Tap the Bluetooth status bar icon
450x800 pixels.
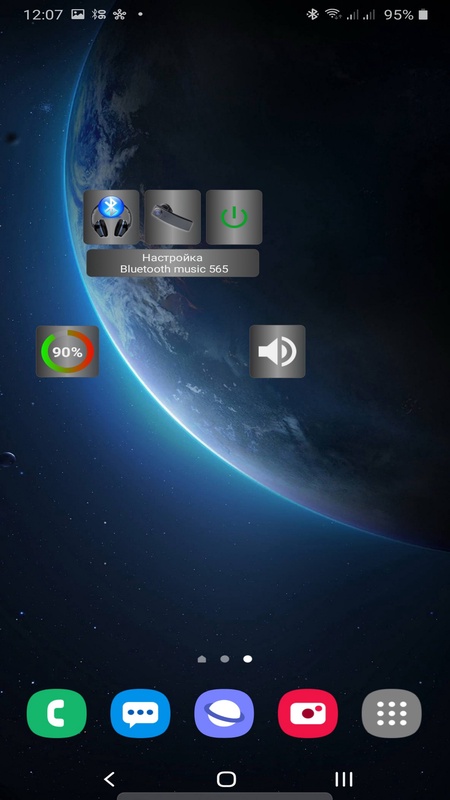[x=312, y=14]
